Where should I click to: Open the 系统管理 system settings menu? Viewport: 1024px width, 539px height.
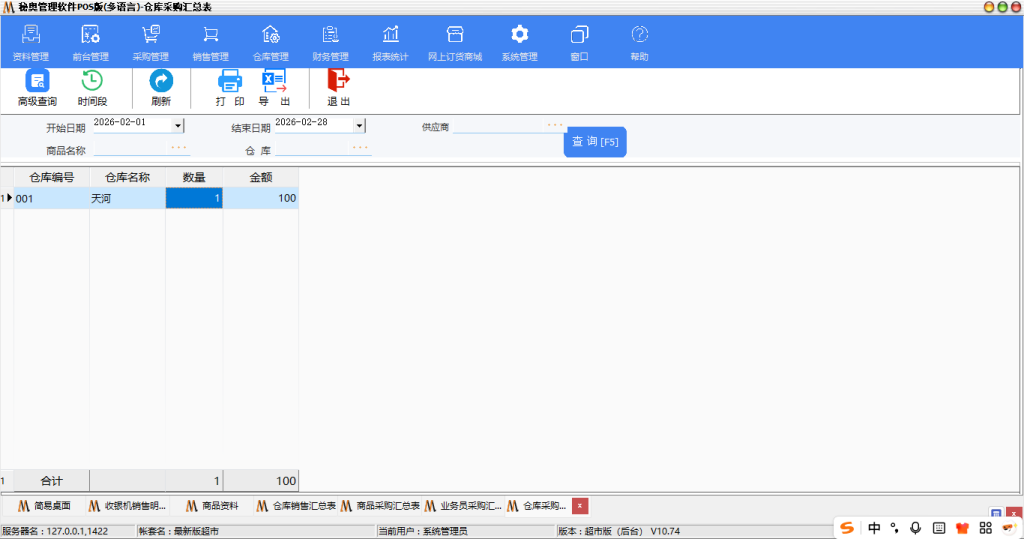click(519, 42)
